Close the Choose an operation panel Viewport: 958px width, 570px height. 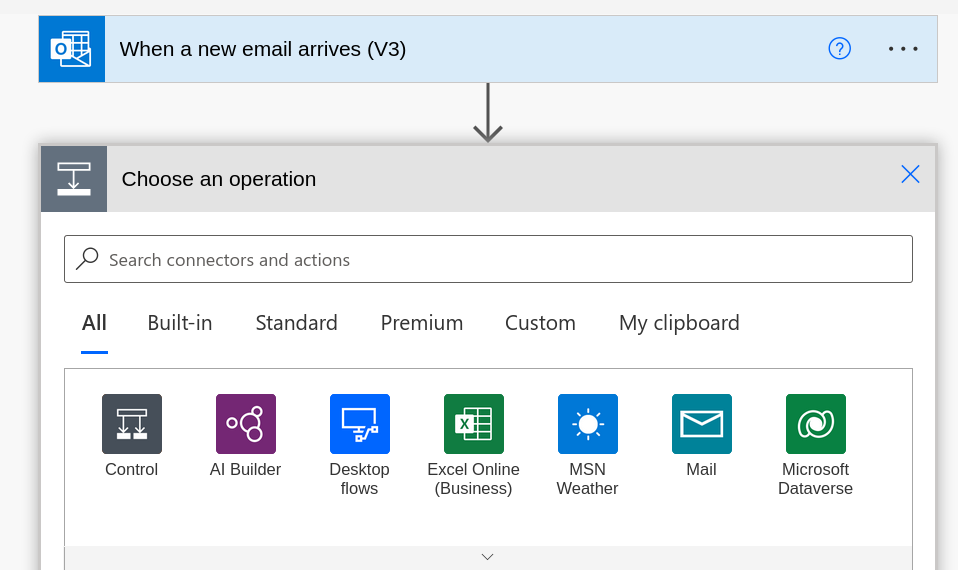910,174
